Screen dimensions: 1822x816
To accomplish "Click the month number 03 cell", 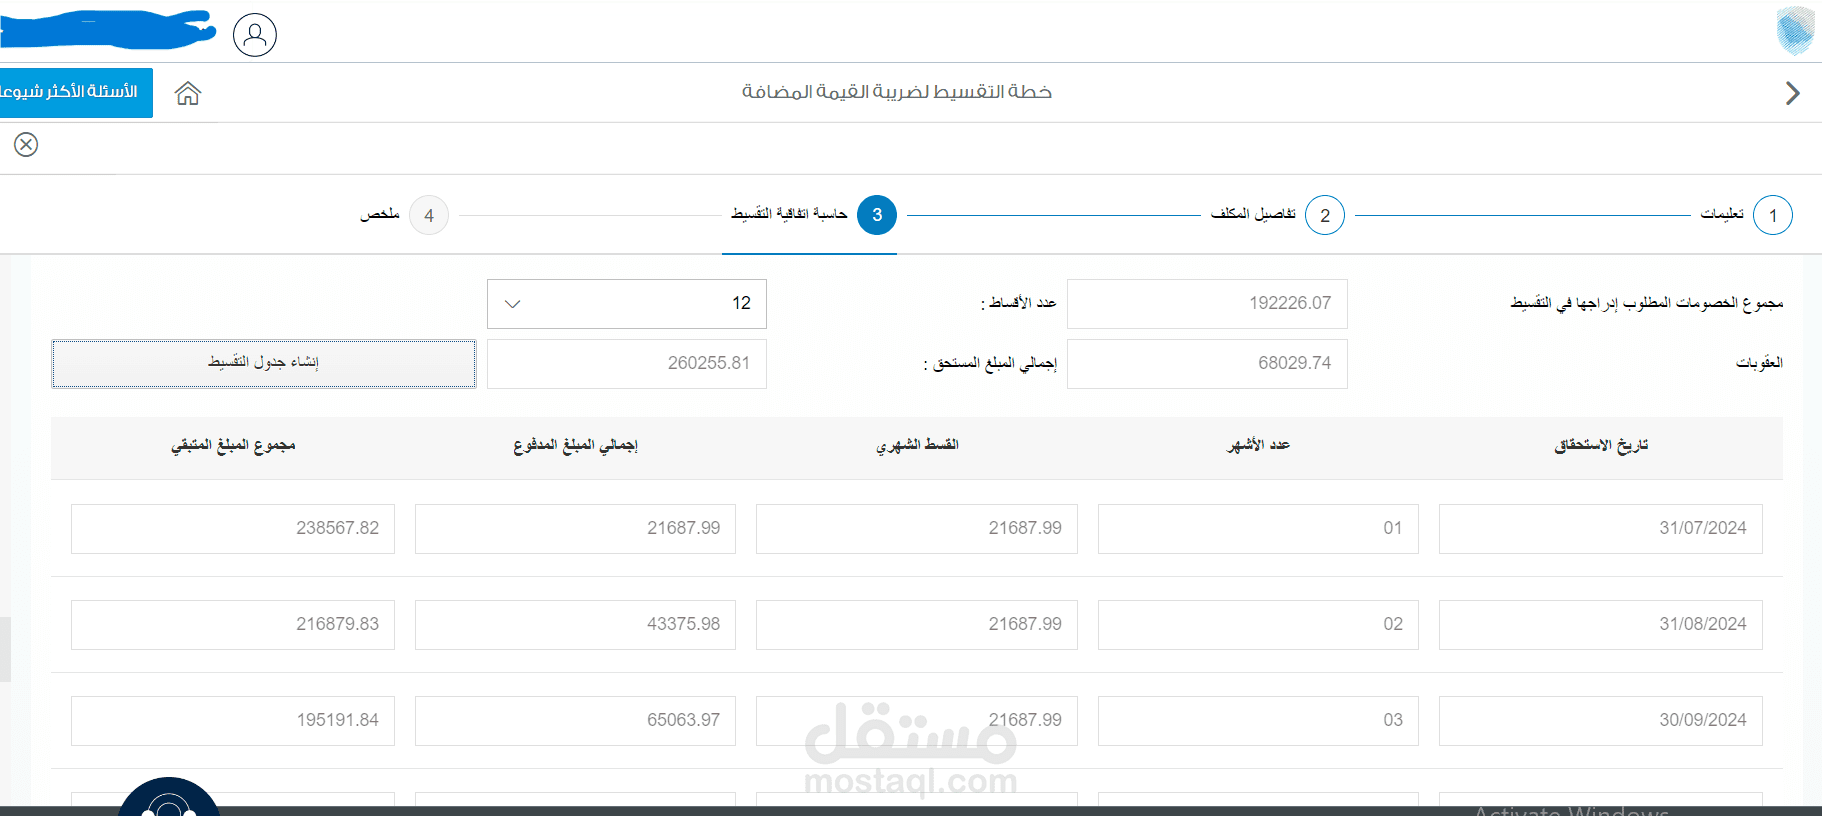I will (1258, 721).
